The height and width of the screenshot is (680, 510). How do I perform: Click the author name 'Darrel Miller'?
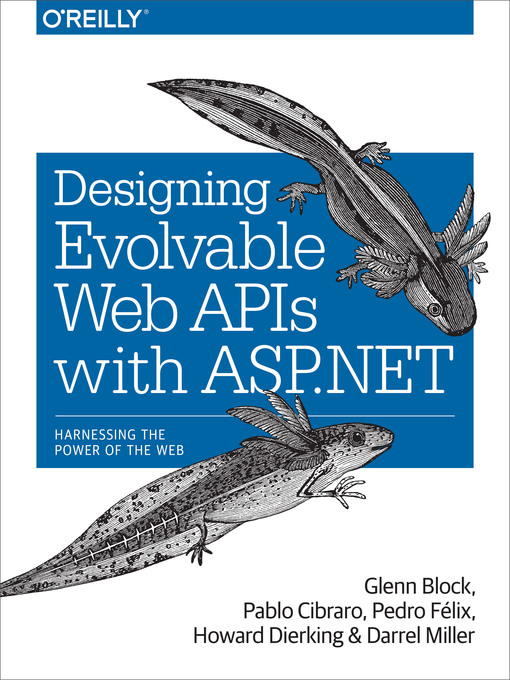coord(421,636)
